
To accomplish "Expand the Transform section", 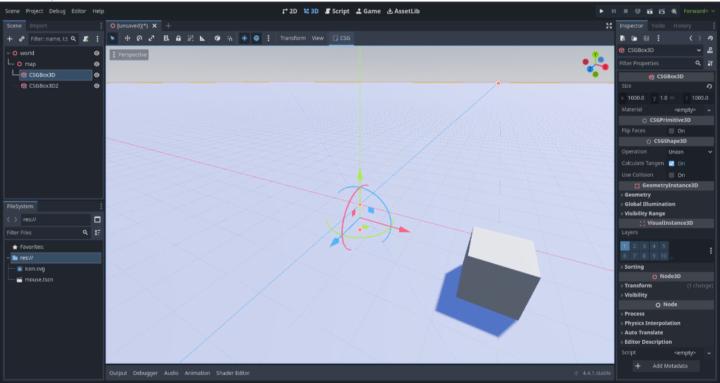I will (x=637, y=286).
